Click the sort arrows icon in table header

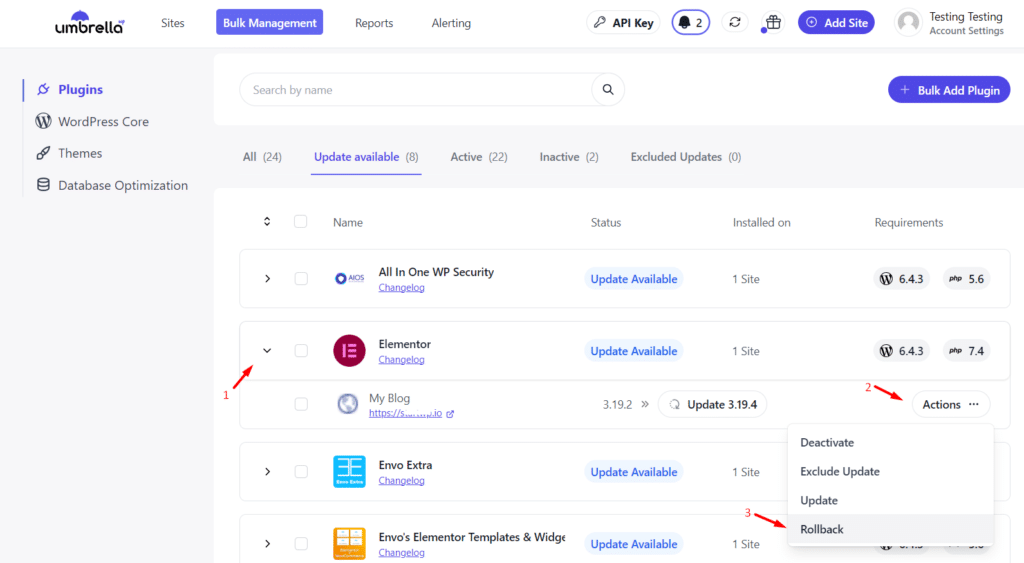[x=267, y=222]
